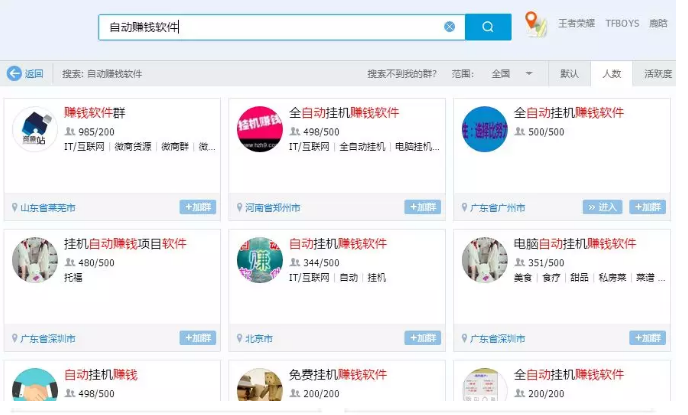The height and width of the screenshot is (415, 688).
Task: Switch to the 默认 sort tab
Action: pyautogui.click(x=569, y=74)
